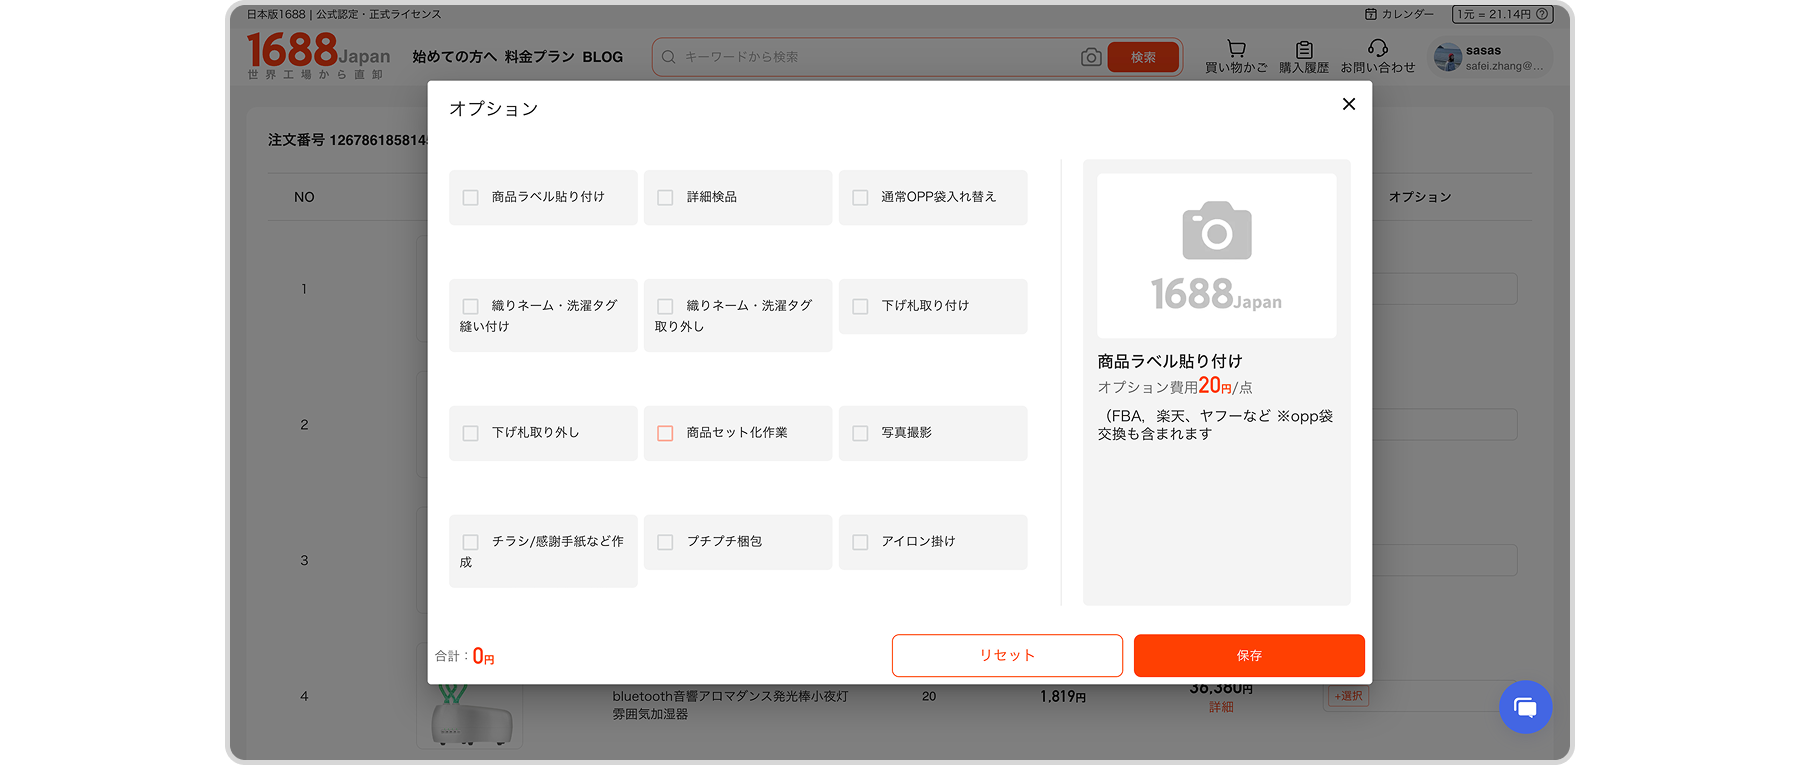Check the プチプチ梱包 option

click(665, 542)
